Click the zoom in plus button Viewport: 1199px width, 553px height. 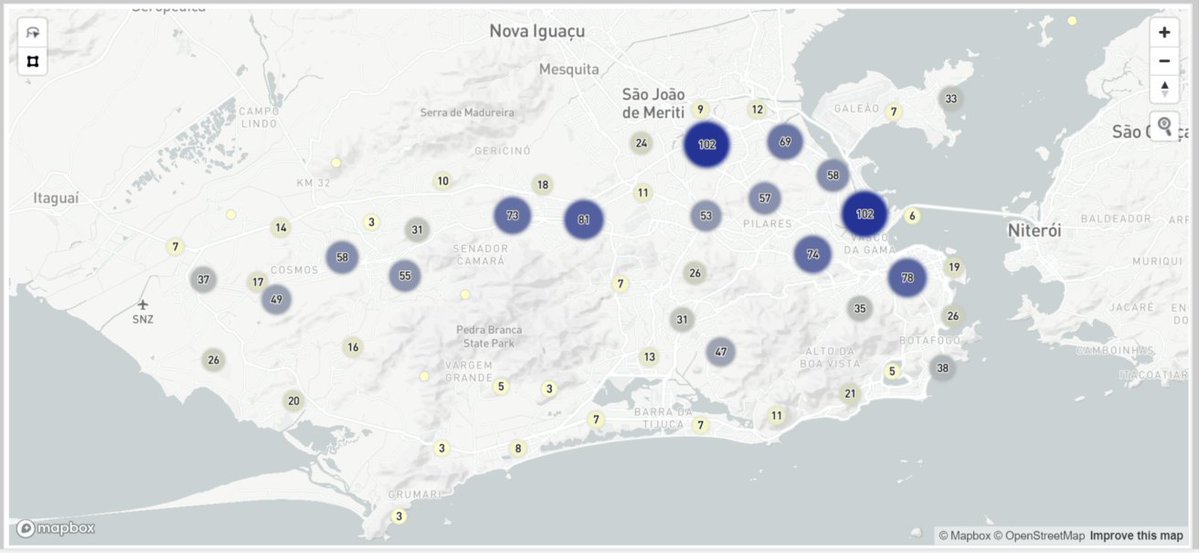[1164, 32]
